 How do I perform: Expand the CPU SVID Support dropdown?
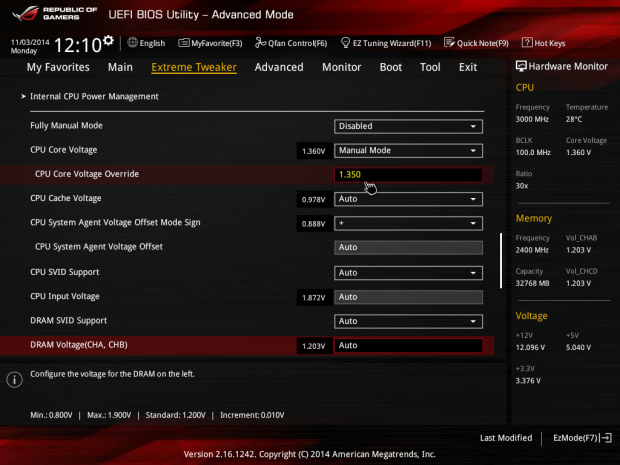407,272
